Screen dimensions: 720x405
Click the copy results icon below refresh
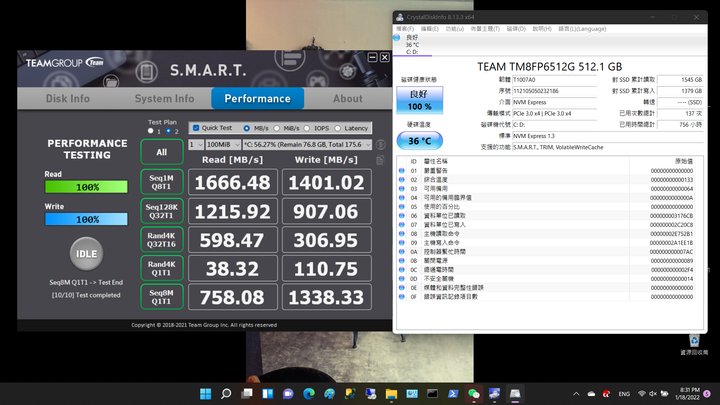pos(380,160)
